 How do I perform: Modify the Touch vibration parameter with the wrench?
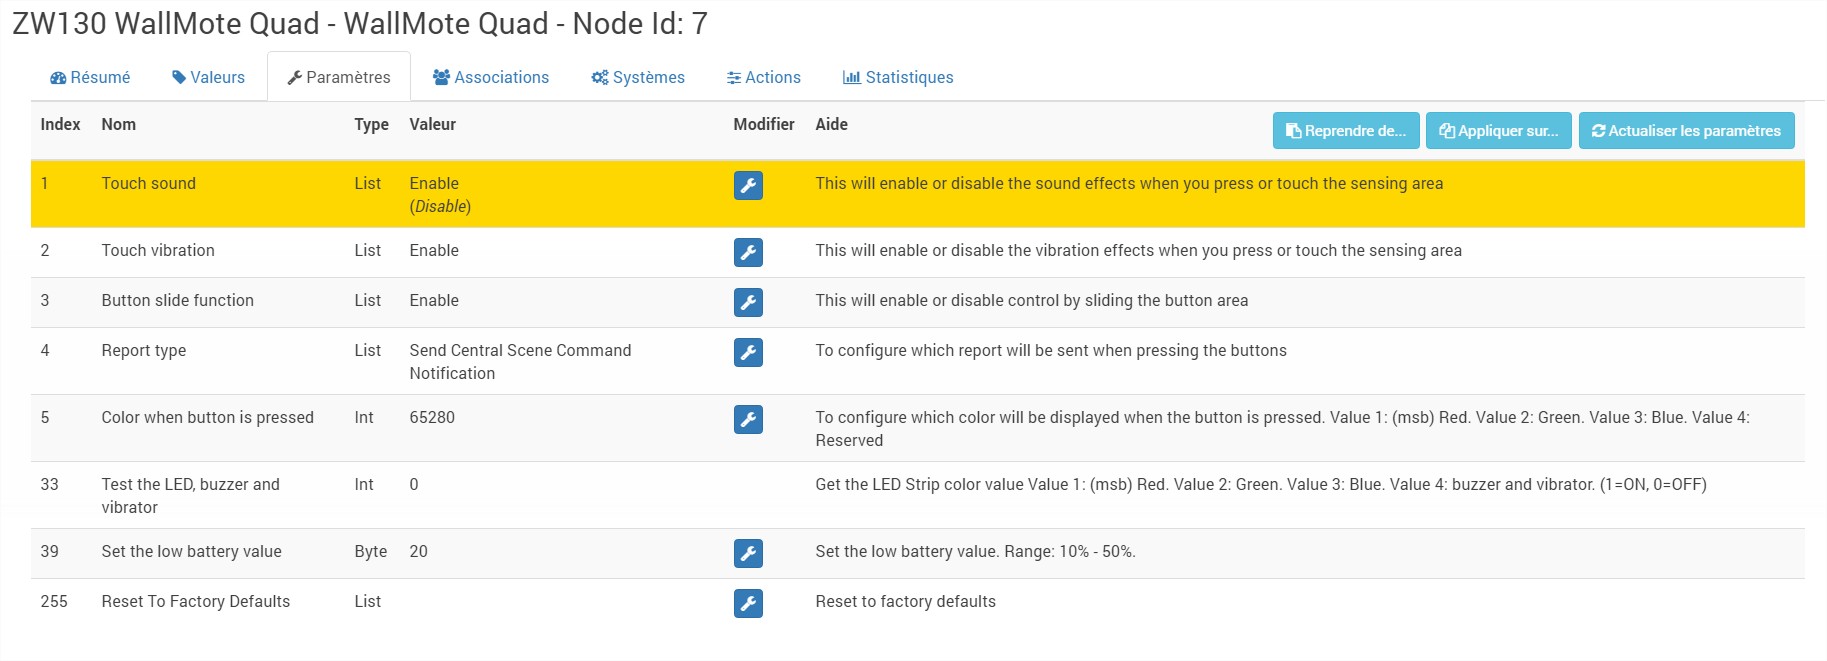[x=748, y=252]
